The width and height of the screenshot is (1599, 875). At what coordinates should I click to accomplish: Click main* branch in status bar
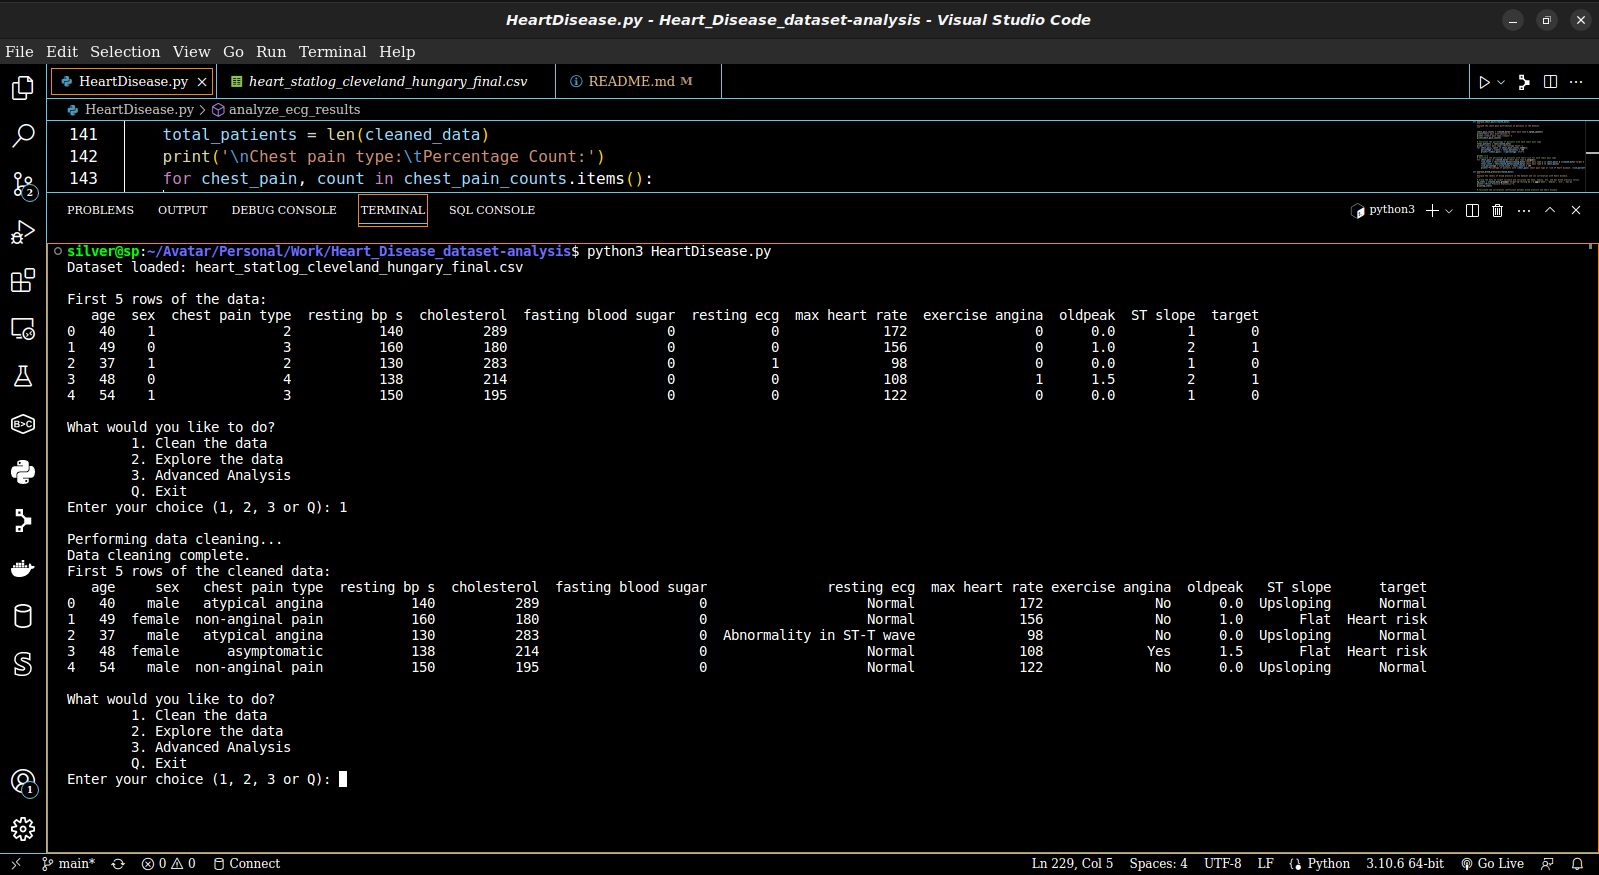pyautogui.click(x=68, y=864)
